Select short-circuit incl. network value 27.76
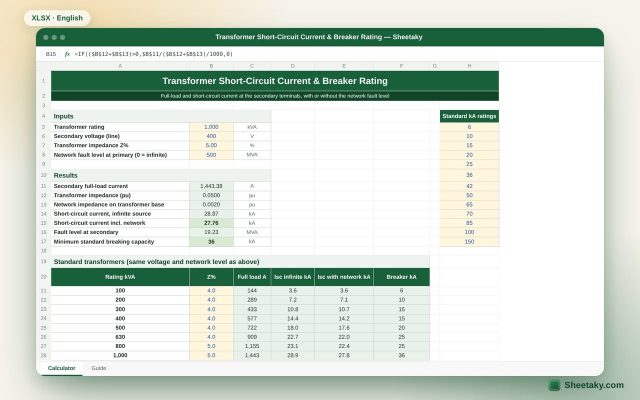The image size is (640, 400). click(x=211, y=223)
